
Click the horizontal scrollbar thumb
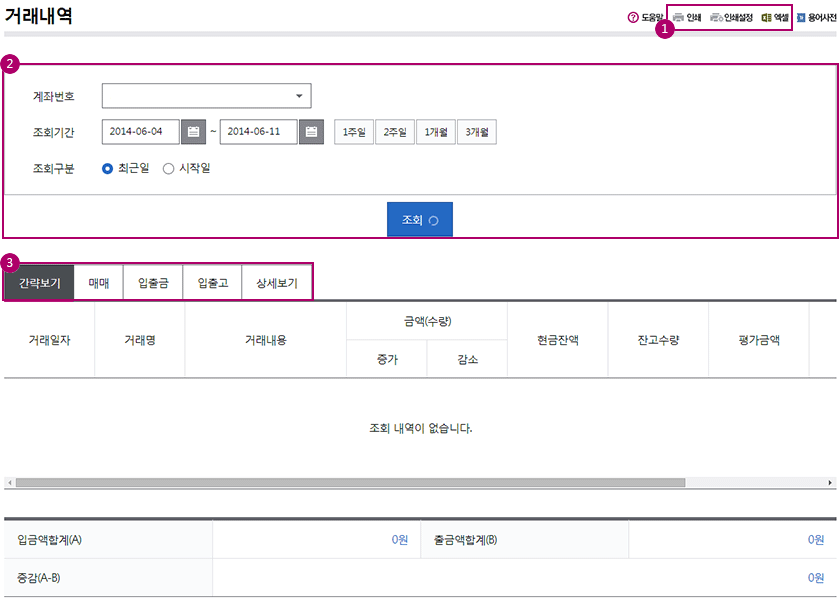pos(350,483)
